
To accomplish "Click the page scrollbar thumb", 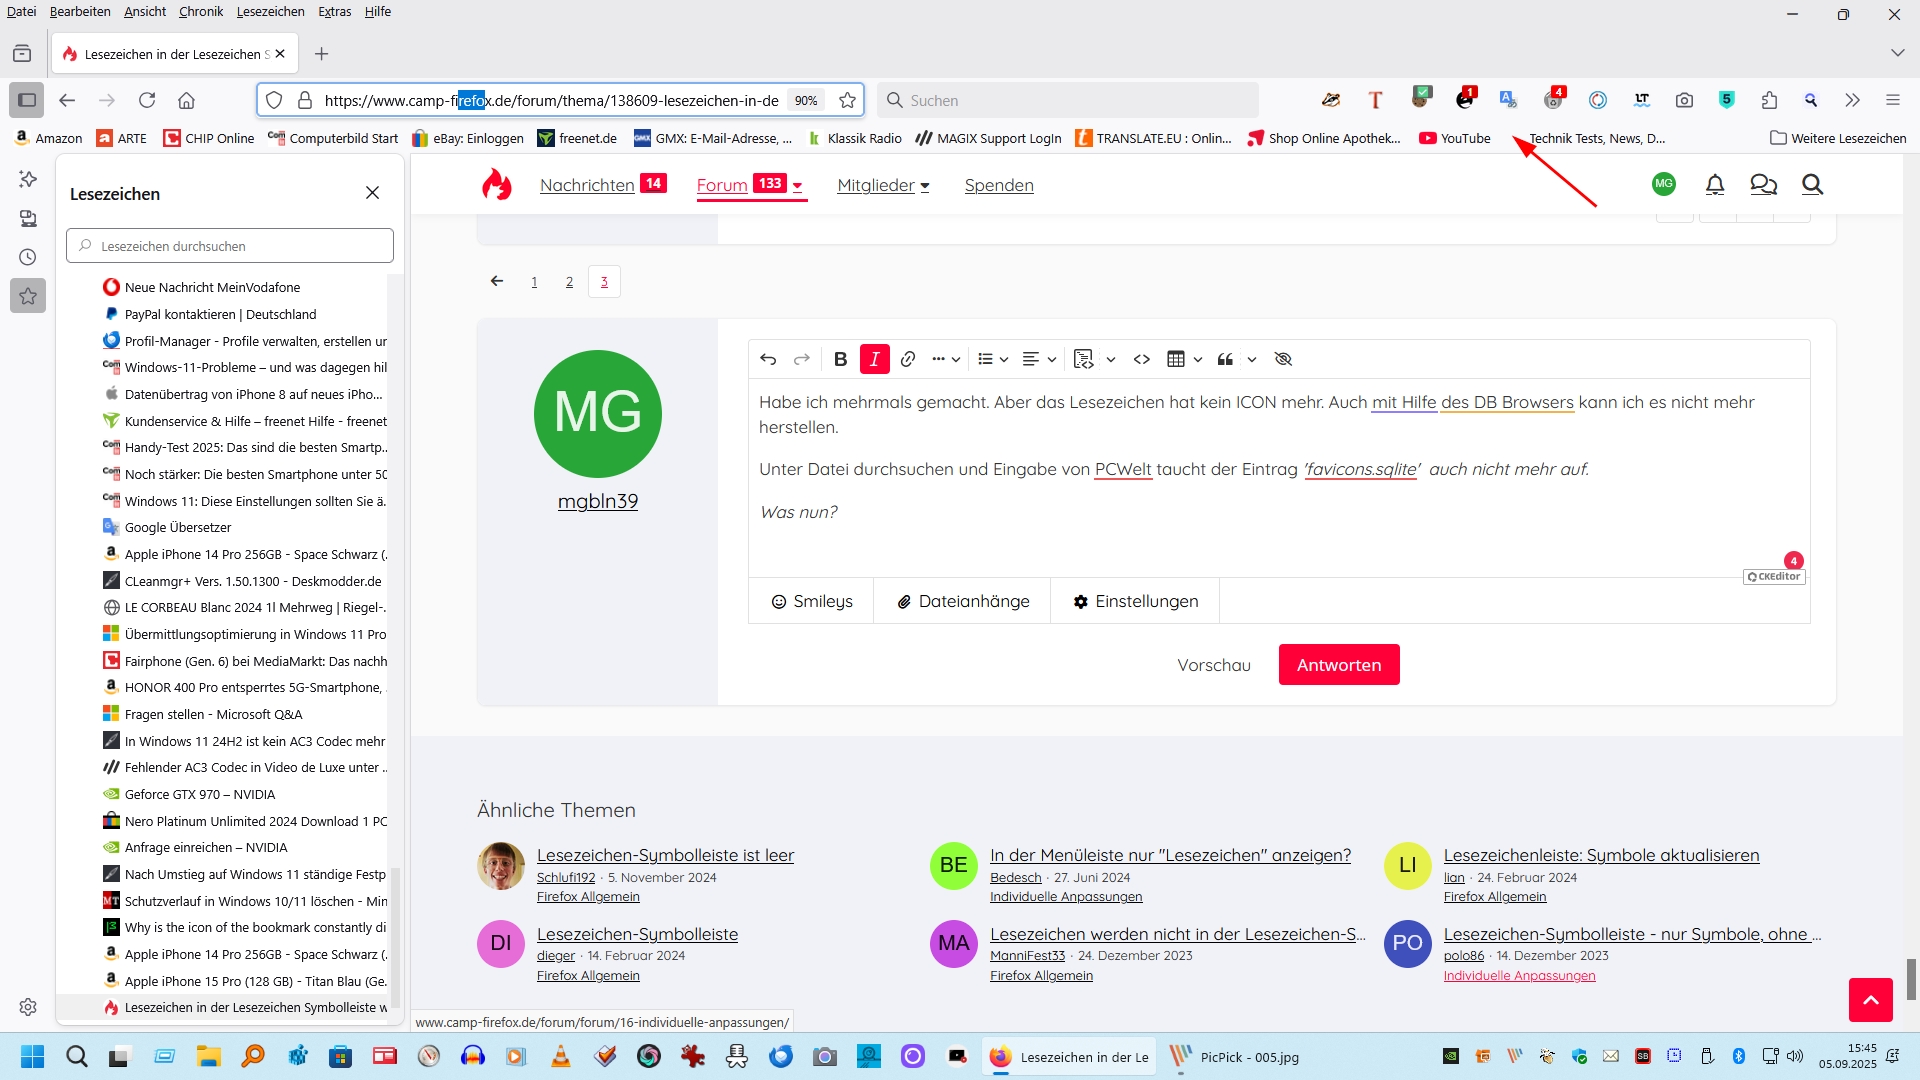I will pos(1911,978).
